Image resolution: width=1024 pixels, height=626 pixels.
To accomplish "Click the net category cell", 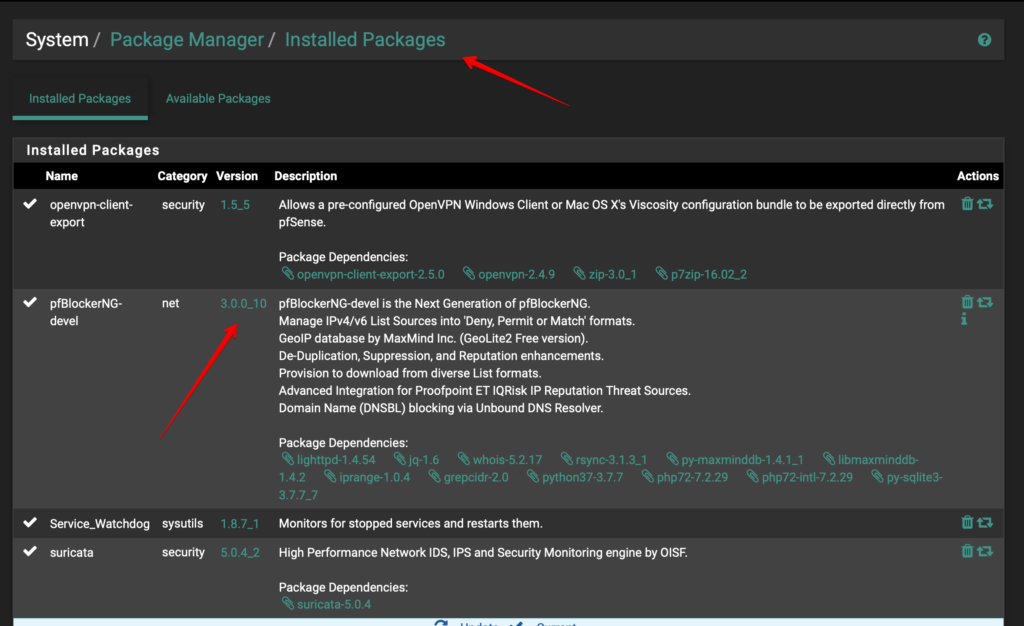I will [x=170, y=304].
